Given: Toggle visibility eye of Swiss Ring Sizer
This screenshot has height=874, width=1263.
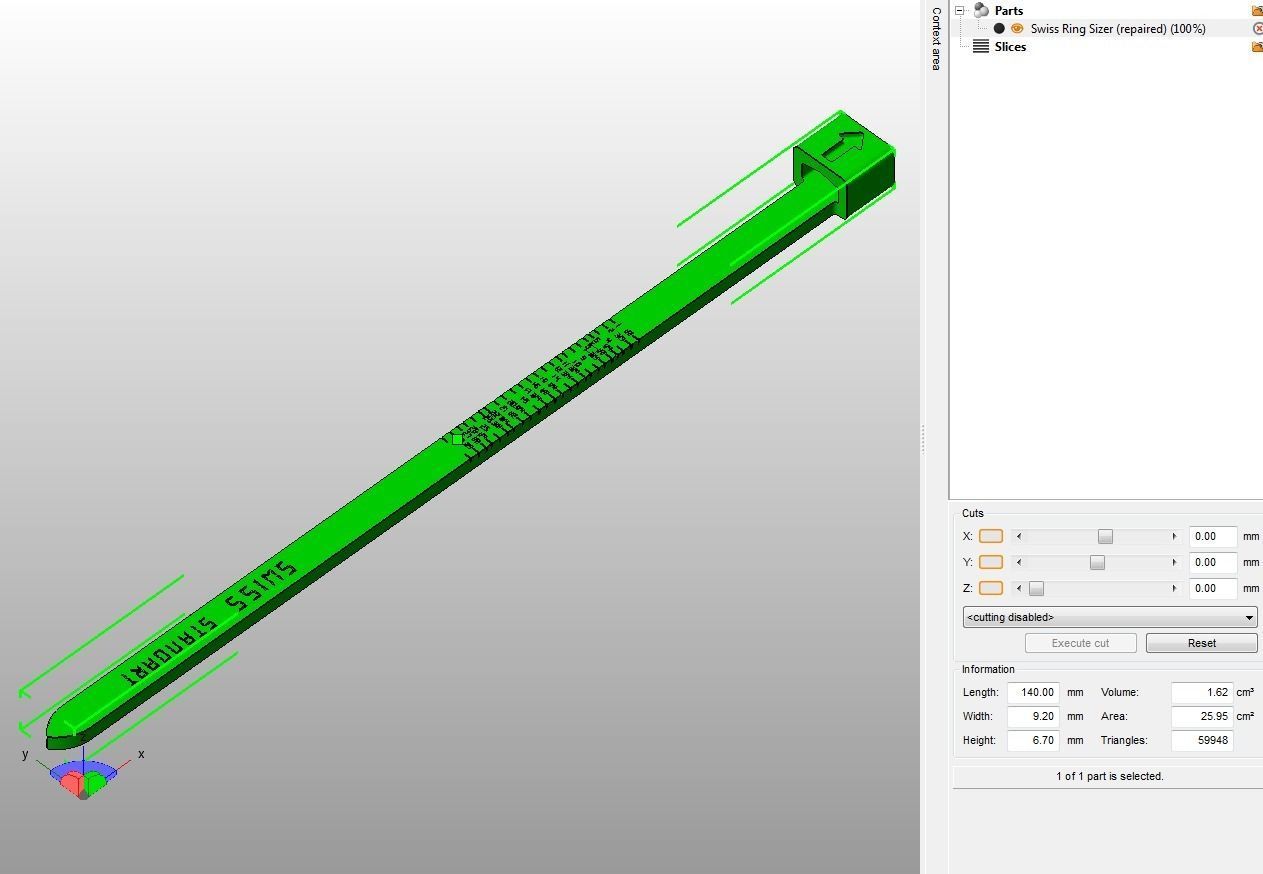Looking at the screenshot, I should click(1017, 28).
